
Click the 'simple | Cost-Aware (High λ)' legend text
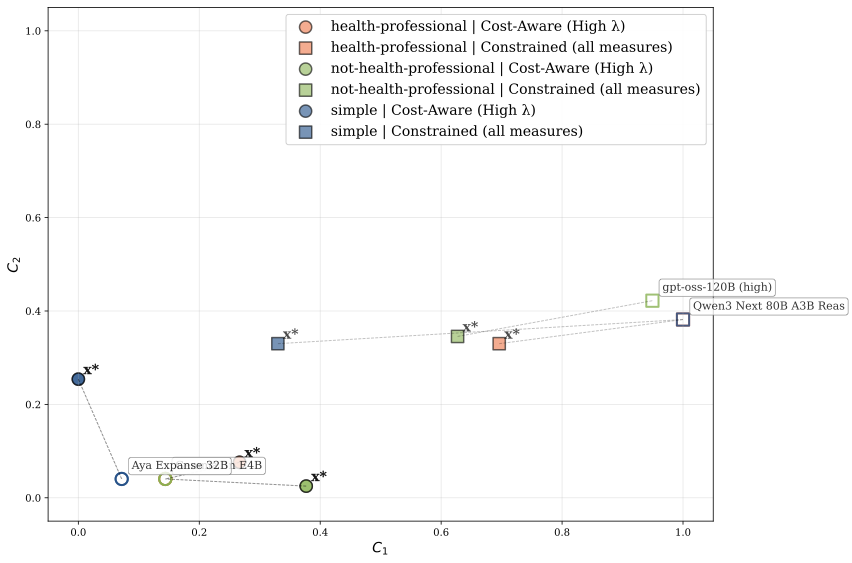pos(433,111)
